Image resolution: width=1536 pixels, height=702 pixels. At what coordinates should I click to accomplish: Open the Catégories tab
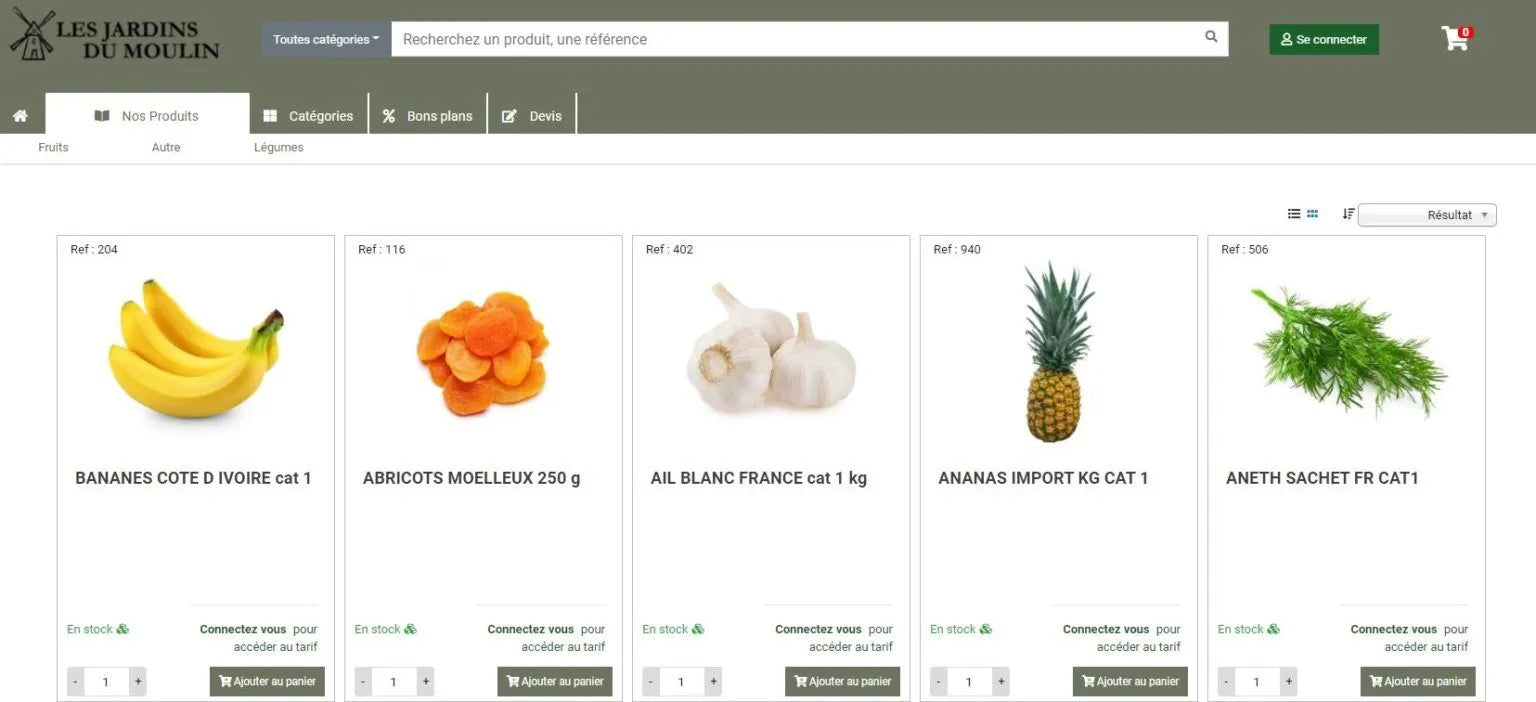[x=309, y=116]
